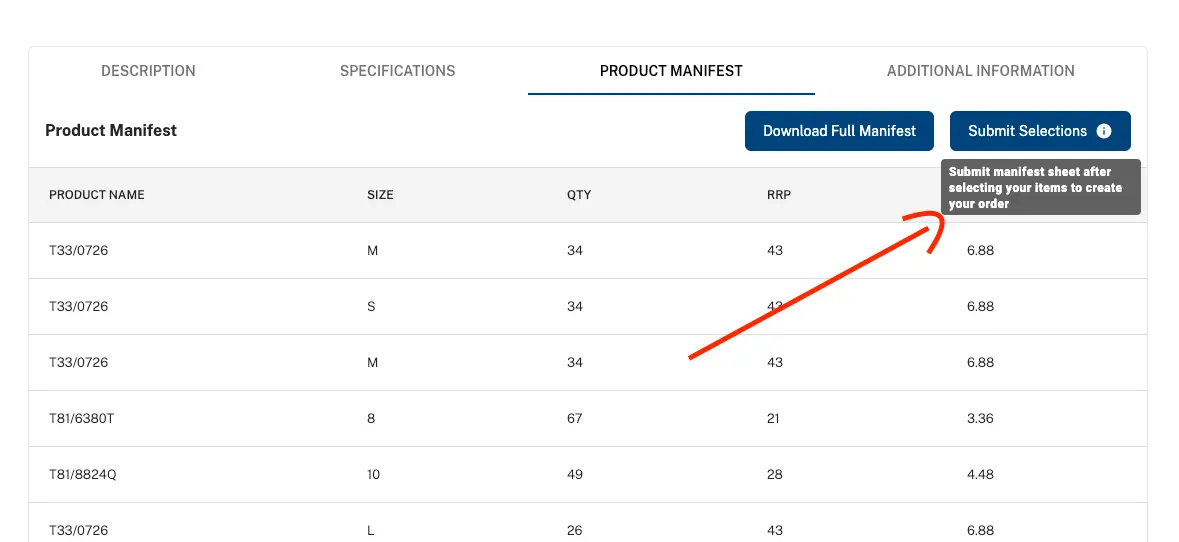Click the Size column header
Screen dimensions: 1179x542
[380, 195]
